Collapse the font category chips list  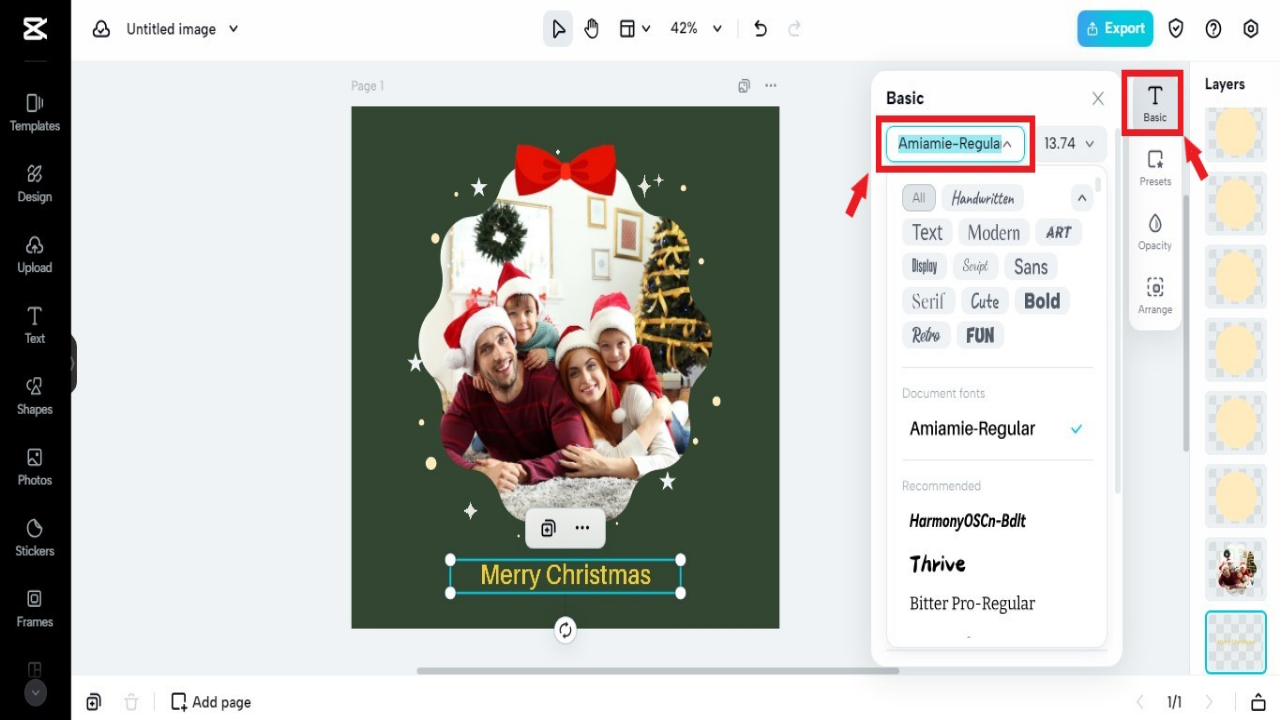coord(1081,197)
